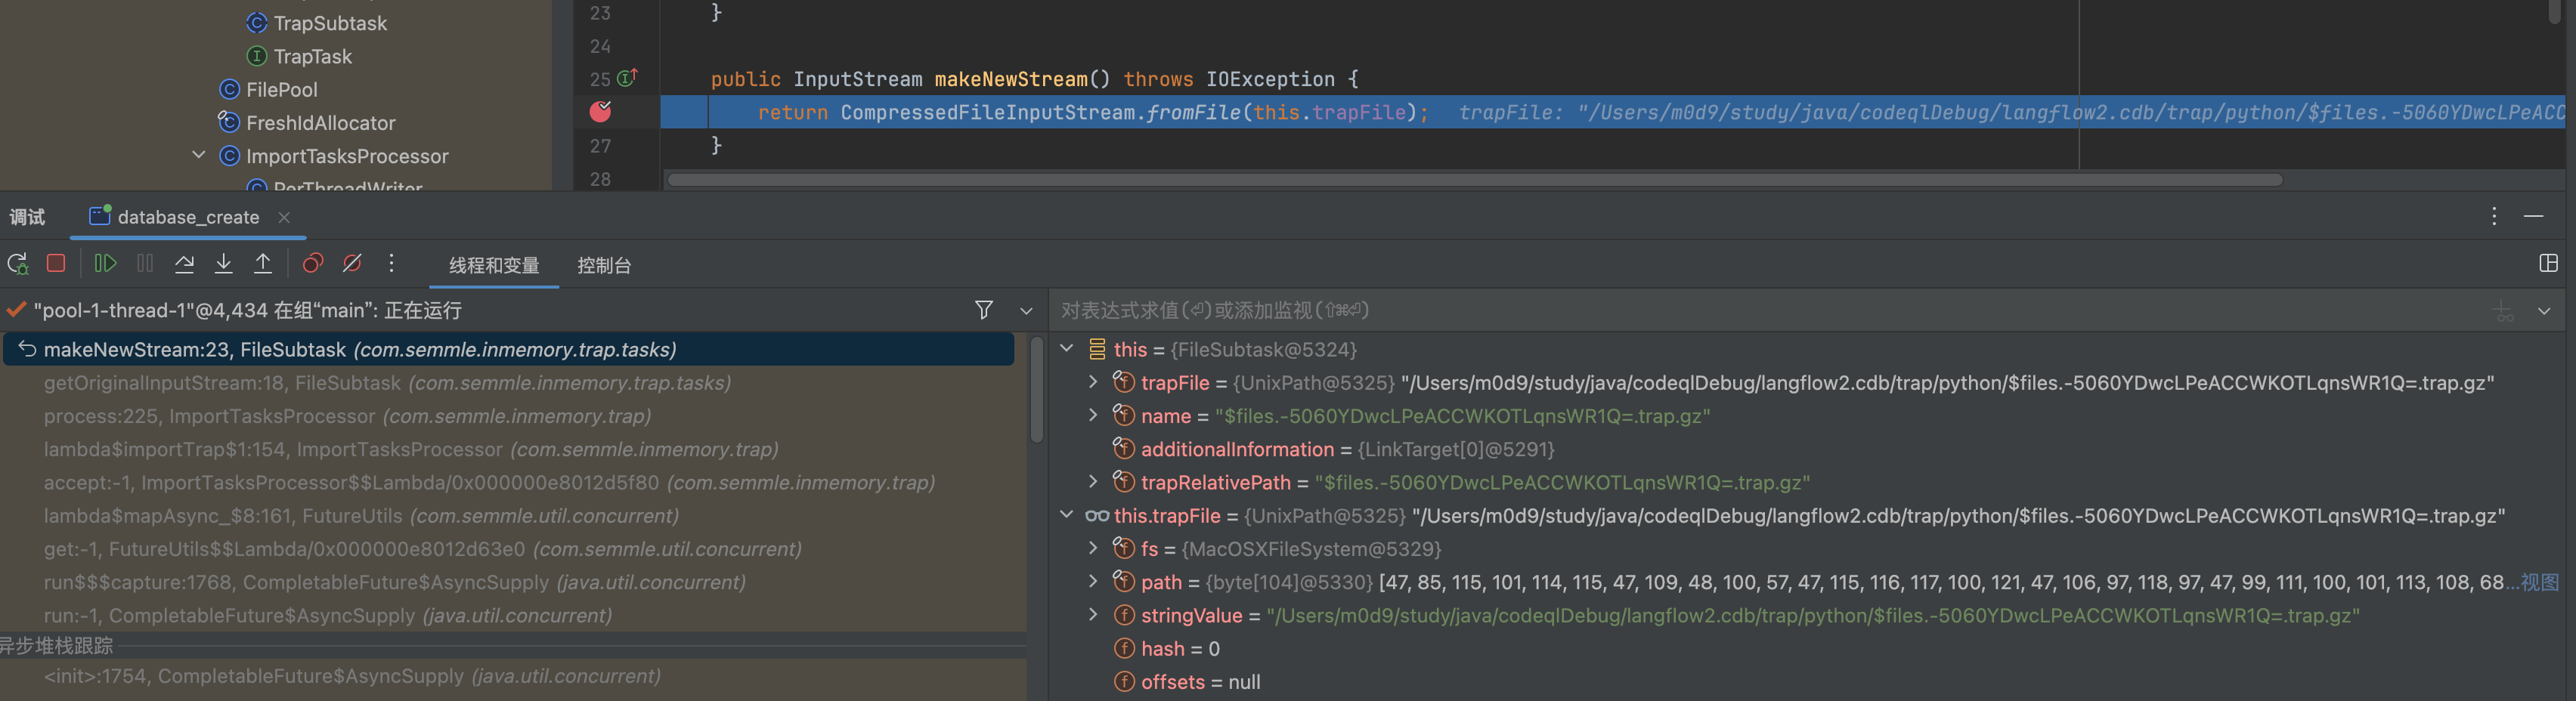
Task: Open TrapTask interface in project tree
Action: (312, 57)
